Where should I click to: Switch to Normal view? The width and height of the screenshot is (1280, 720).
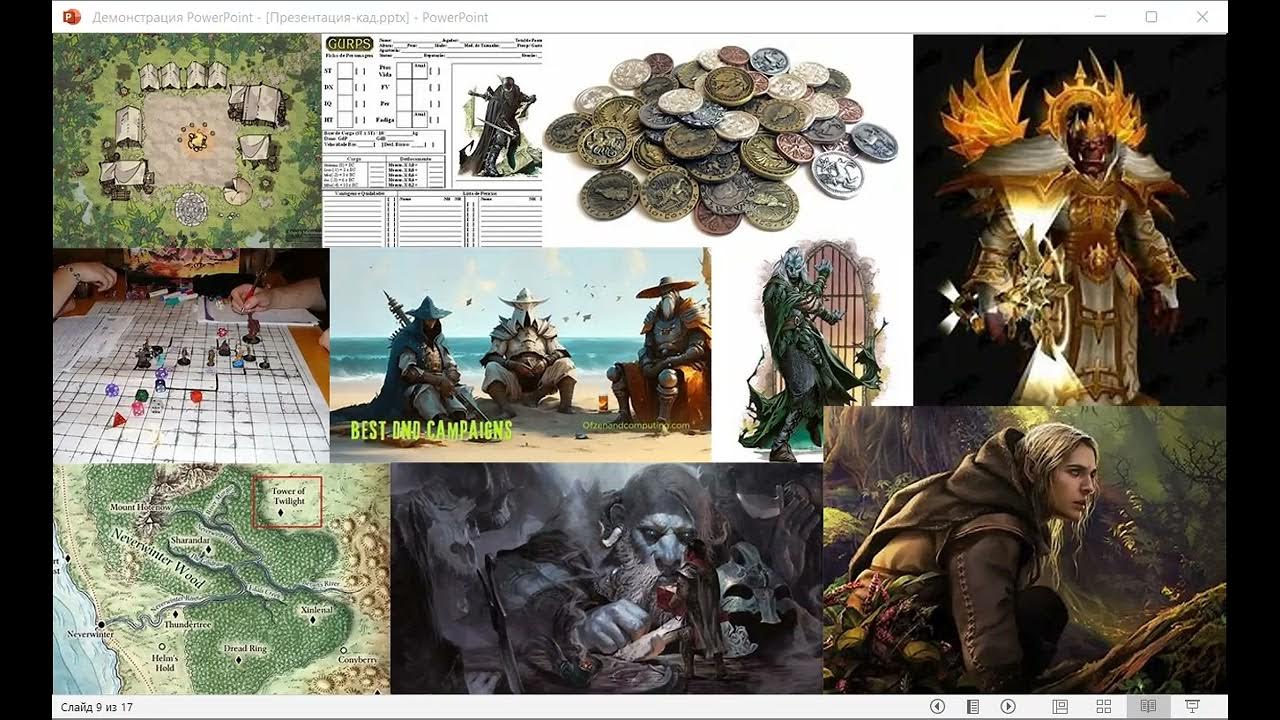click(x=1060, y=706)
